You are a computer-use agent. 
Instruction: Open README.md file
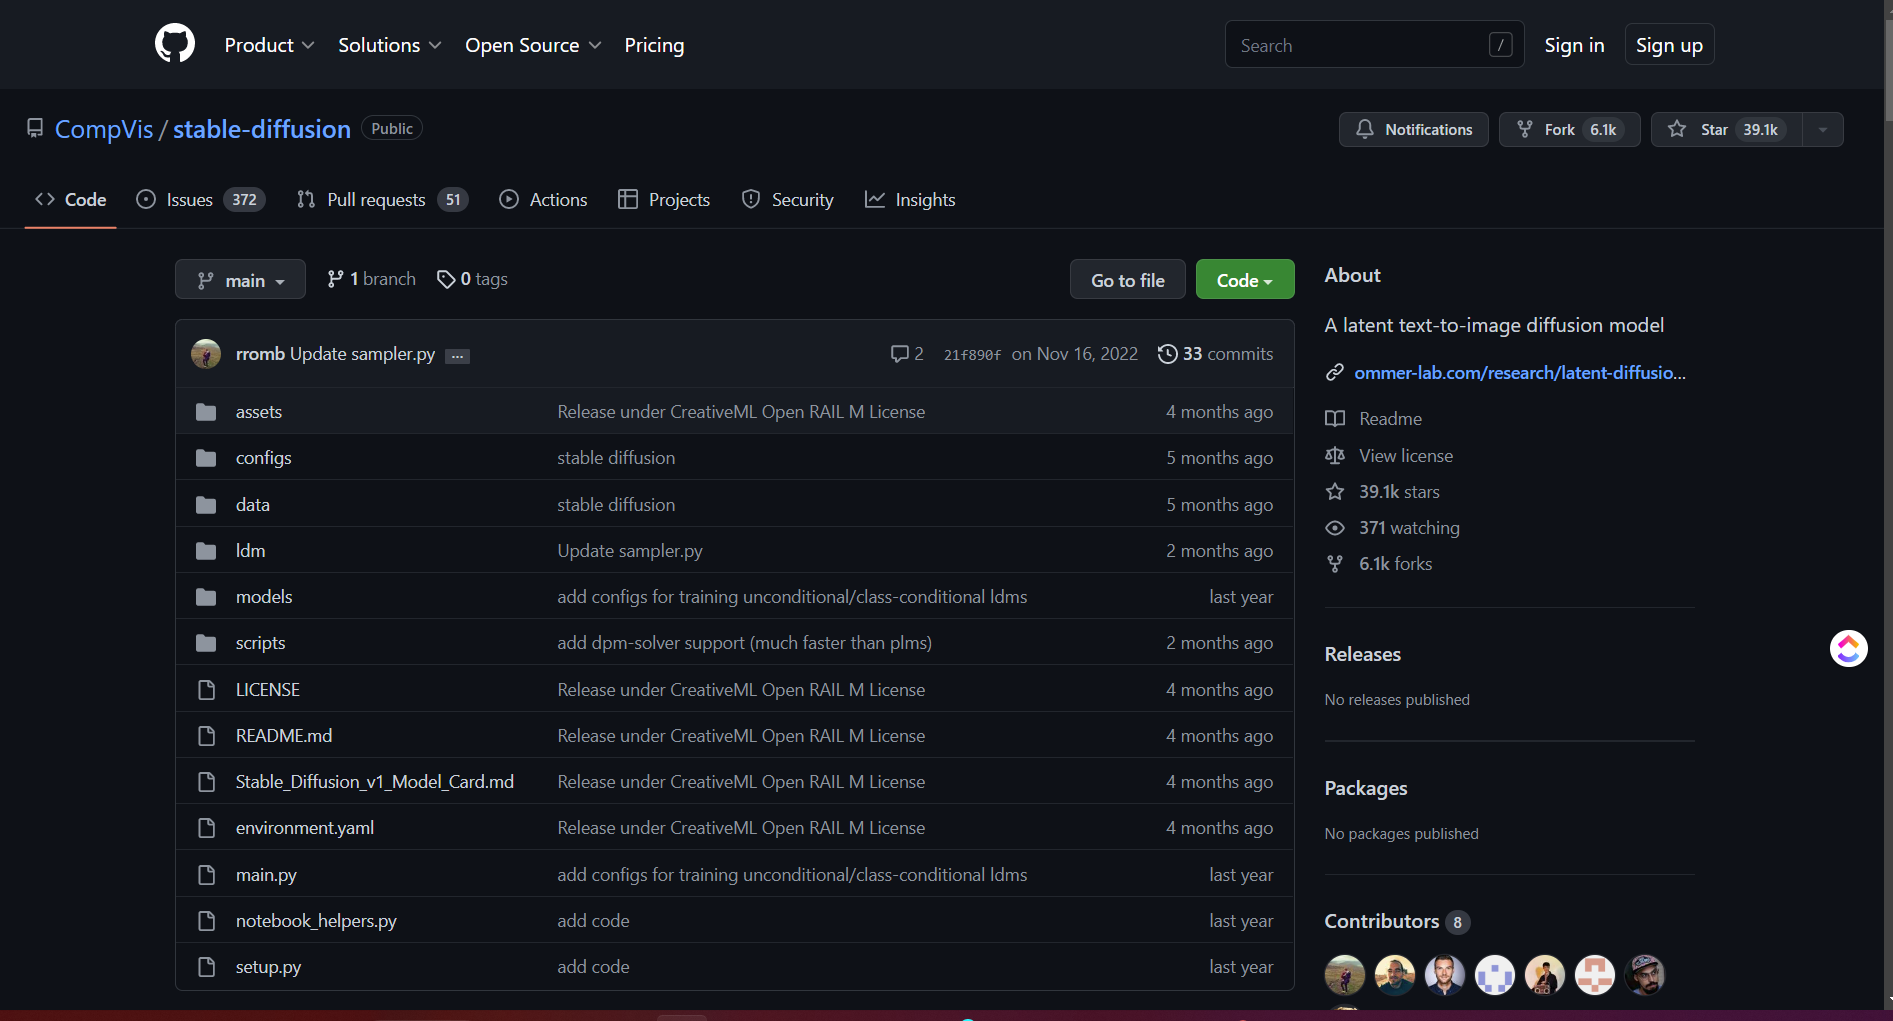(x=283, y=736)
